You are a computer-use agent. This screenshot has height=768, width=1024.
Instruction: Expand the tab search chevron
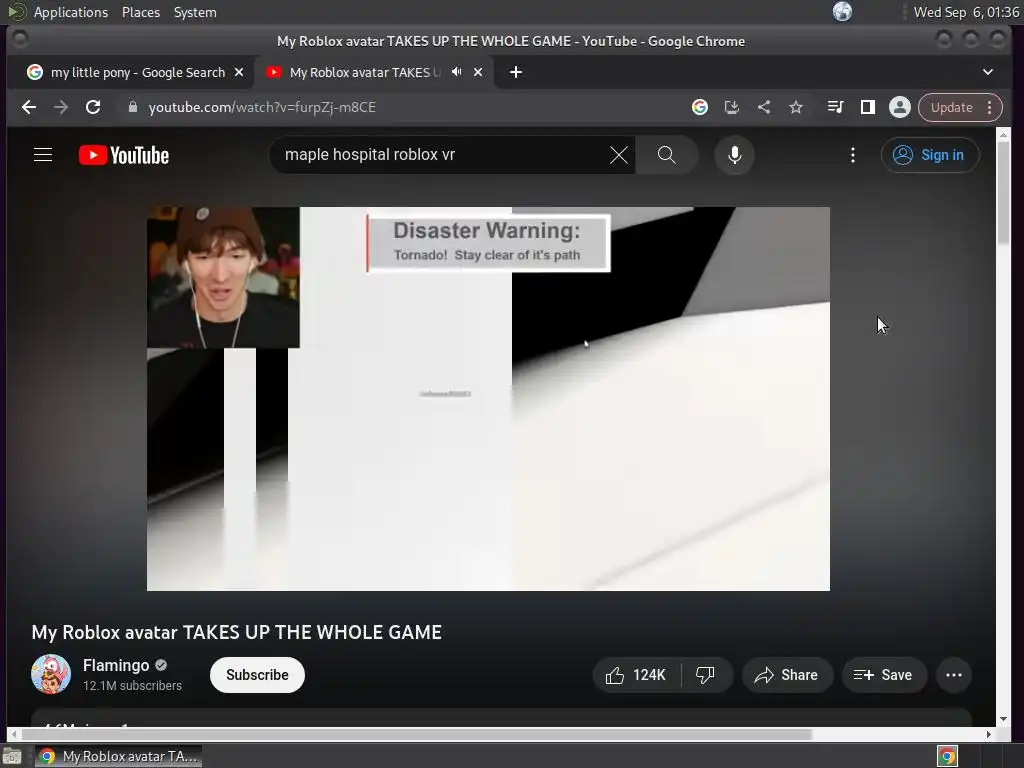pos(987,72)
